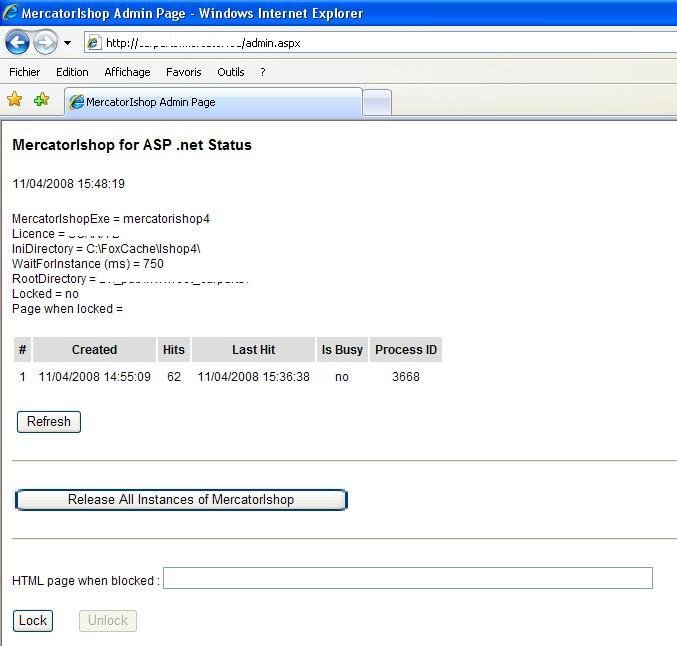Click the Created column header
Viewport: 677px width, 646px height.
(95, 349)
